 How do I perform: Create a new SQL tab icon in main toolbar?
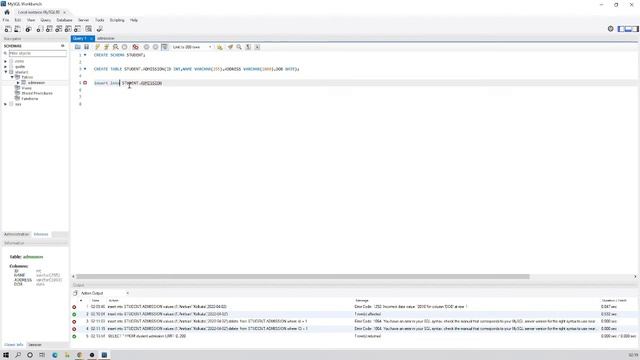(8, 29)
